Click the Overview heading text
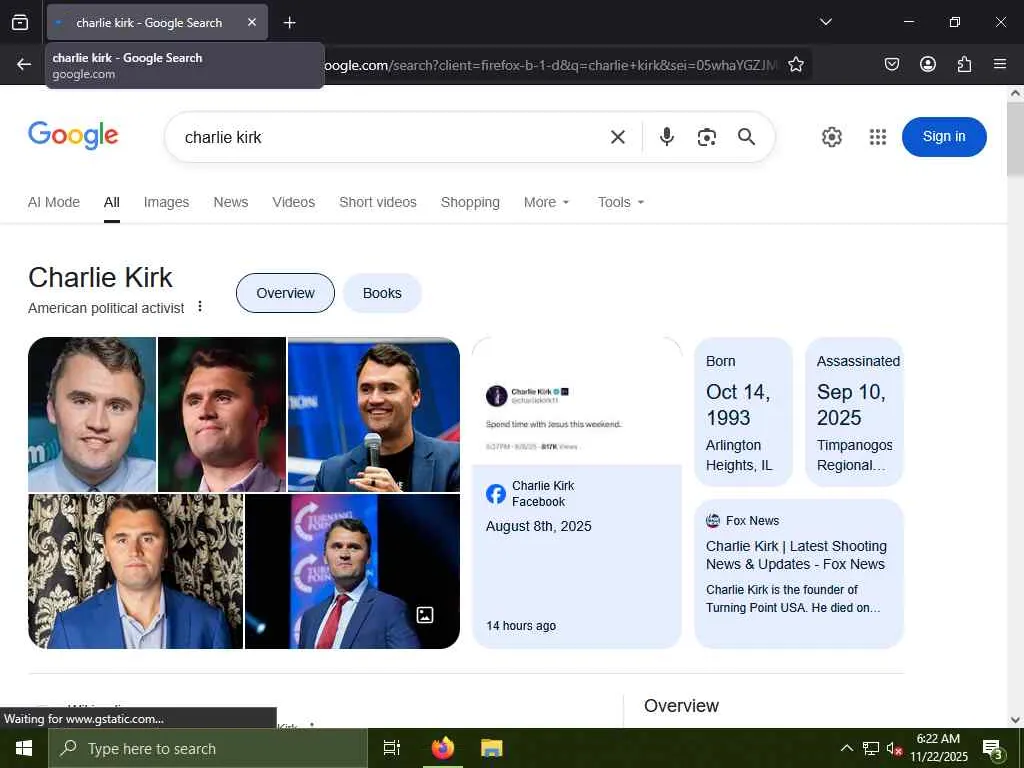1024x768 pixels. (x=681, y=706)
